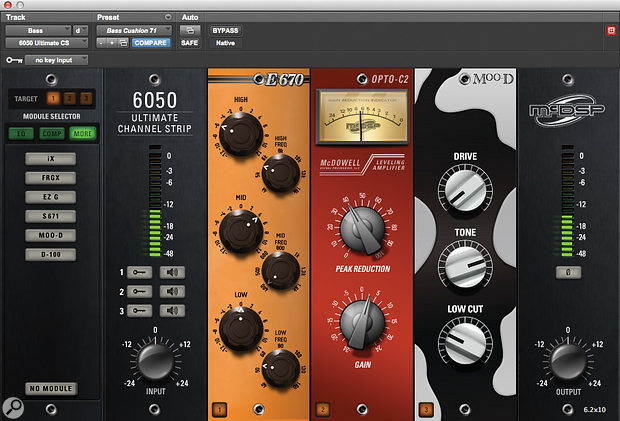Click the MOO-D TONE knob

click(465, 265)
